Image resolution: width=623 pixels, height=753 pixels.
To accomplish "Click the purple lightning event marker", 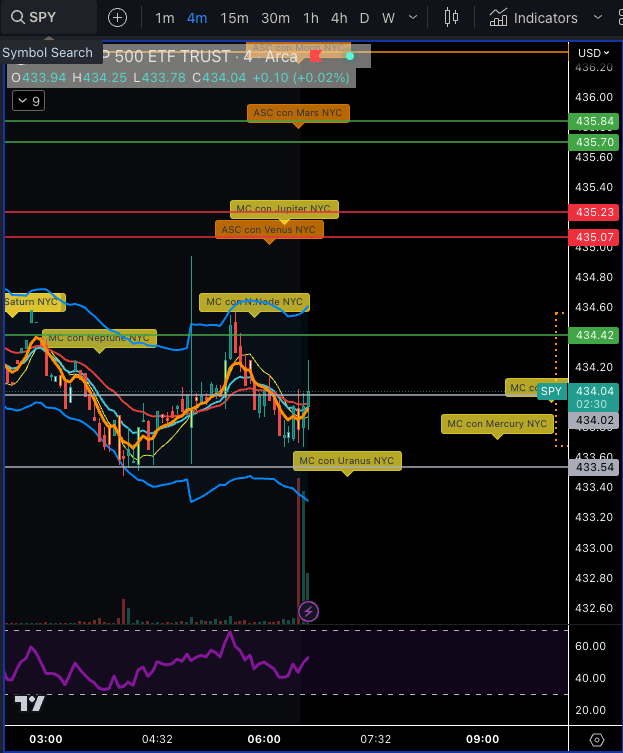I will pos(308,611).
